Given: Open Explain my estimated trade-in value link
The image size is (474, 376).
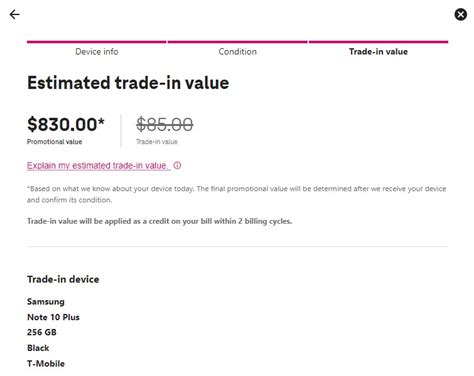Looking at the screenshot, I should [x=98, y=165].
